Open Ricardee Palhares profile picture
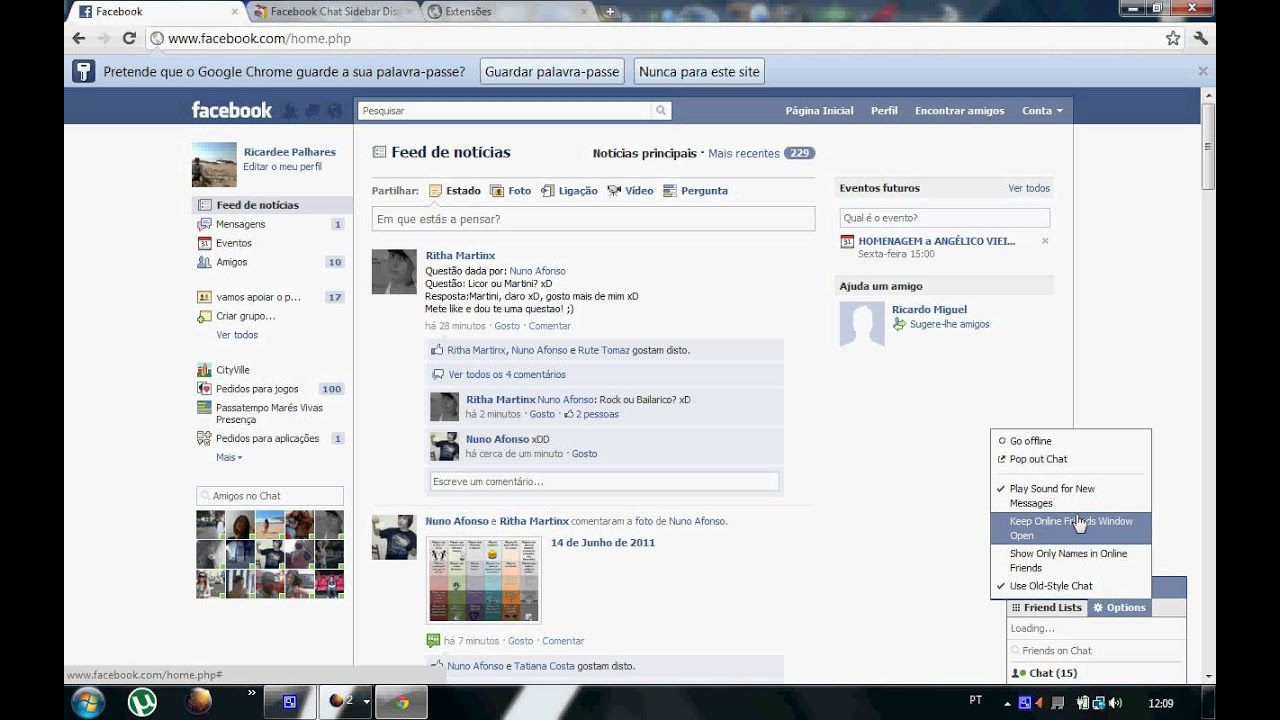The height and width of the screenshot is (720, 1280). pyautogui.click(x=214, y=164)
